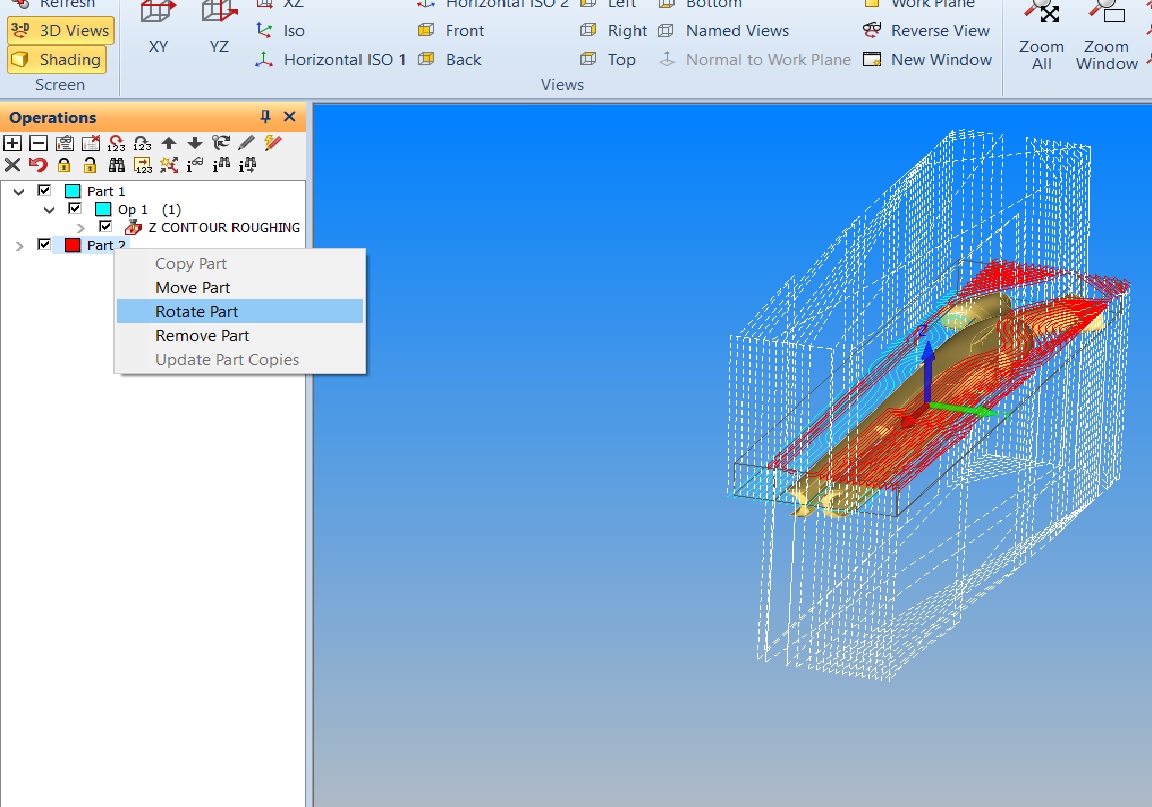1152x807 pixels.
Task: Toggle the Shading screen button
Action: [60, 60]
